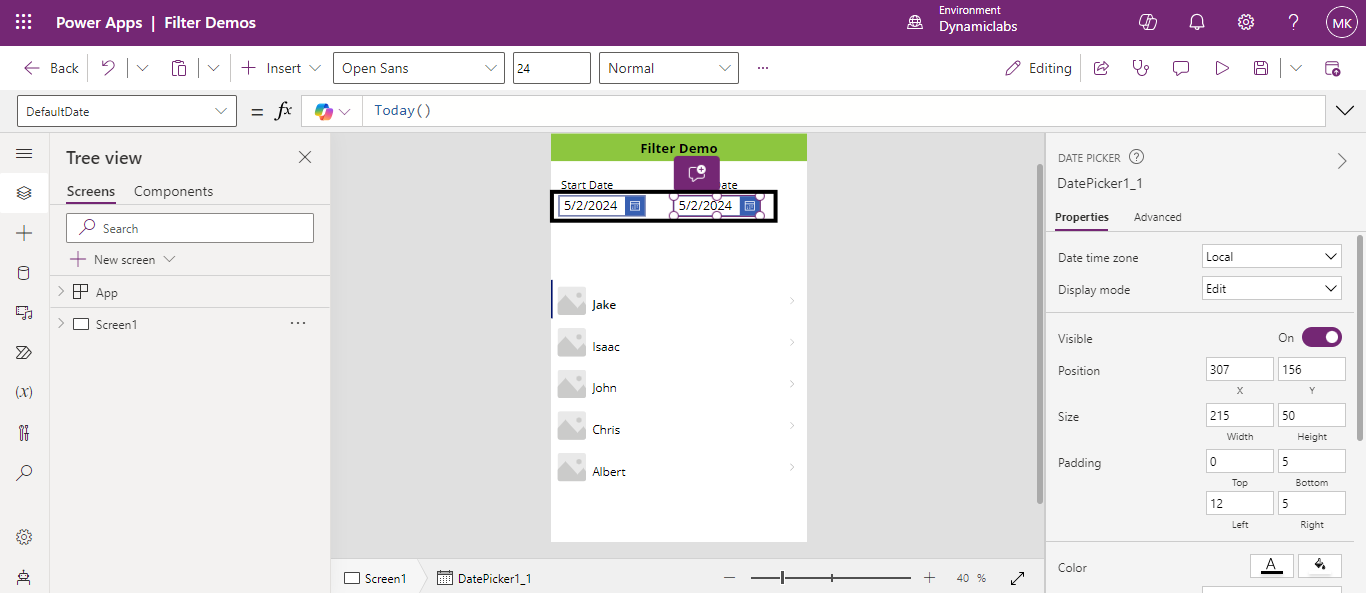Click the Save icon in the toolbar
This screenshot has width=1366, height=593.
point(1261,68)
